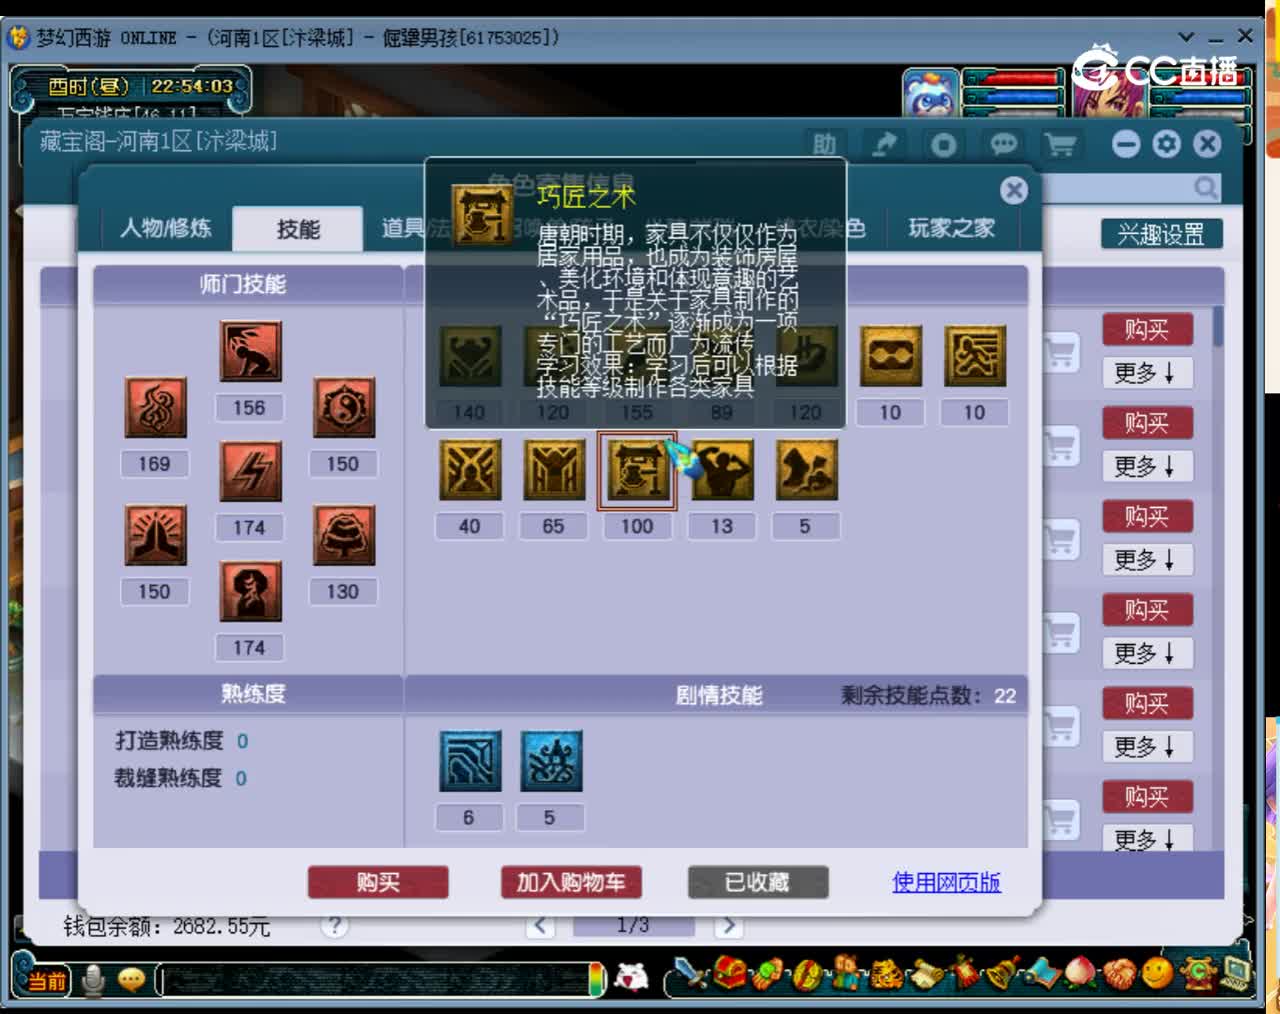Click the sword icon in bottom game toolbar
Viewport: 1280px width, 1014px height.
[x=691, y=973]
